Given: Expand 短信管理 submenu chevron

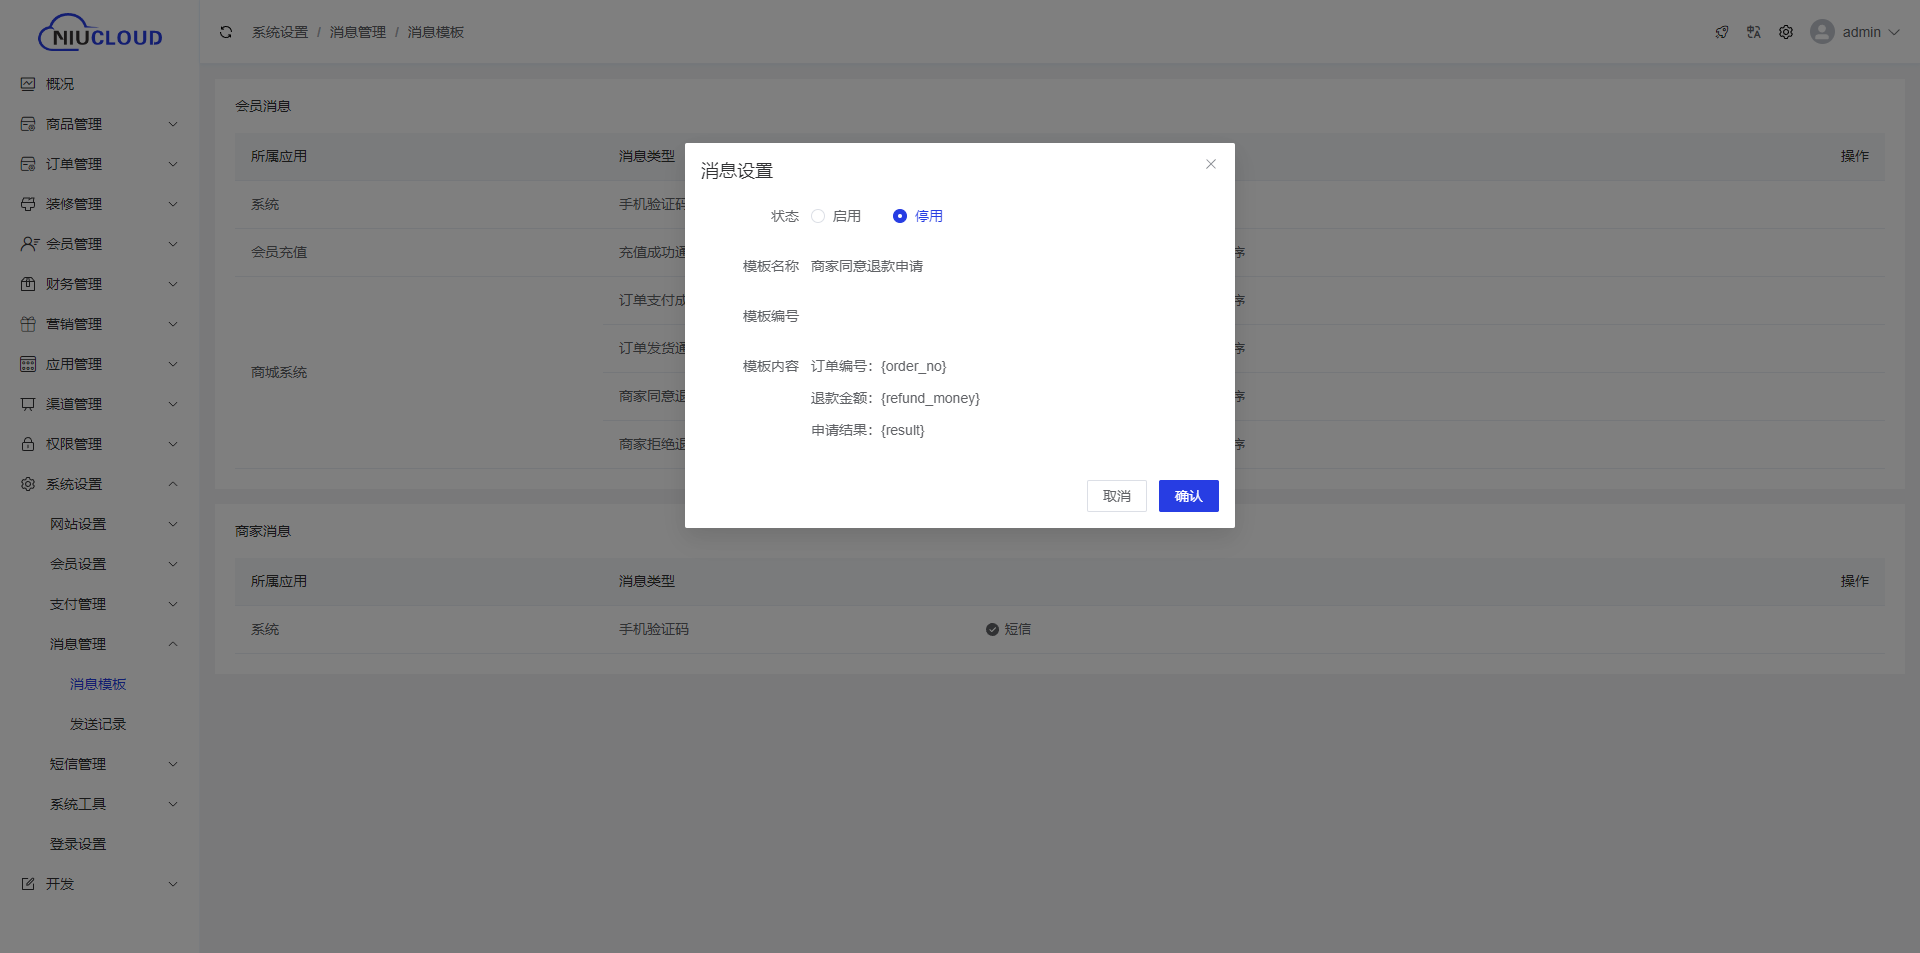Looking at the screenshot, I should (173, 764).
